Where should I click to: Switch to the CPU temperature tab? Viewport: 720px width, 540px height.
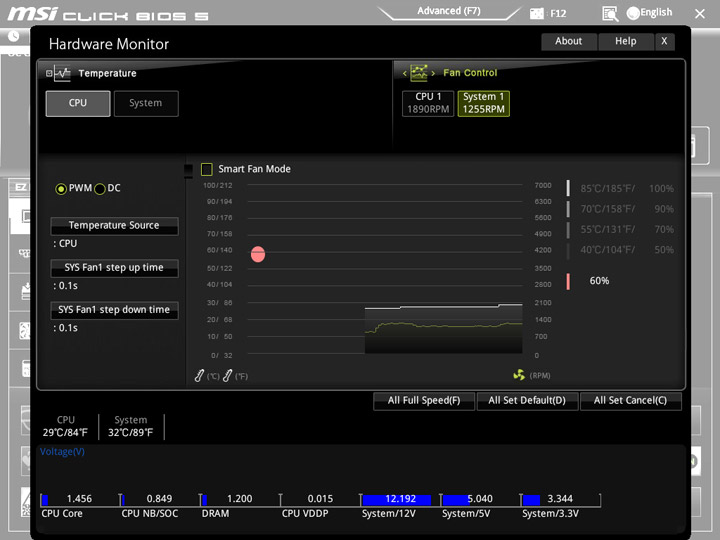coord(78,103)
